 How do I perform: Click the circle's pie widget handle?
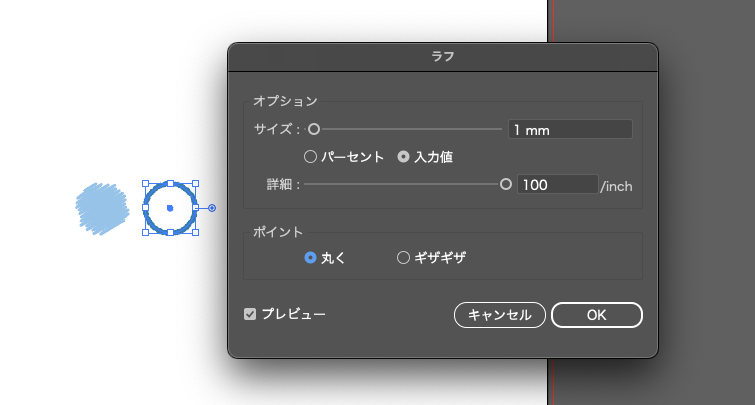(212, 208)
